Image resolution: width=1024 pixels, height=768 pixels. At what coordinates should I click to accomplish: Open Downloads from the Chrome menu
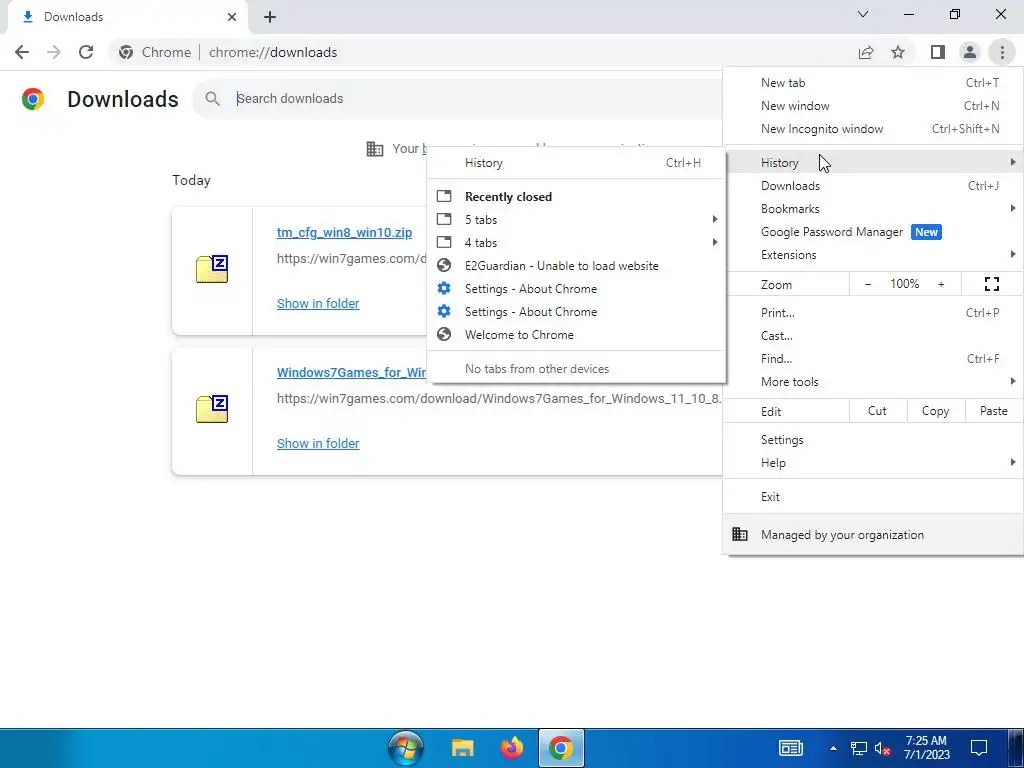pyautogui.click(x=873, y=186)
